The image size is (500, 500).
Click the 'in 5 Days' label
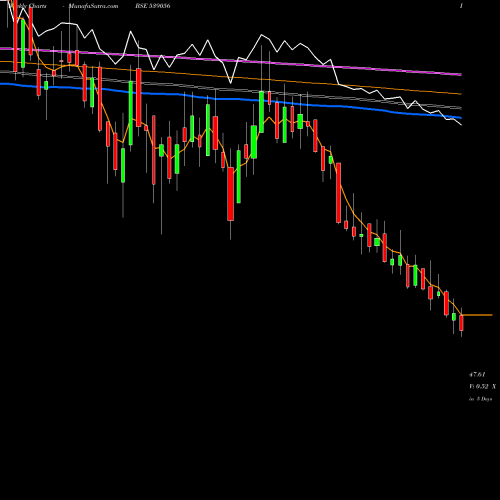coord(480,399)
